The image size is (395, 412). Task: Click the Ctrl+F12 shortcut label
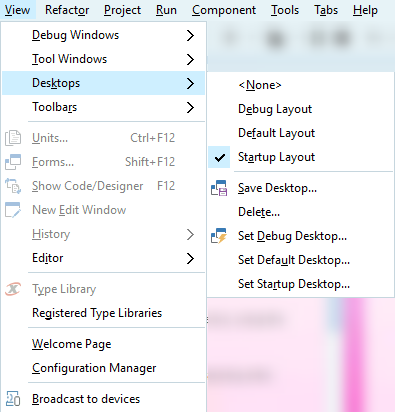pos(153,138)
